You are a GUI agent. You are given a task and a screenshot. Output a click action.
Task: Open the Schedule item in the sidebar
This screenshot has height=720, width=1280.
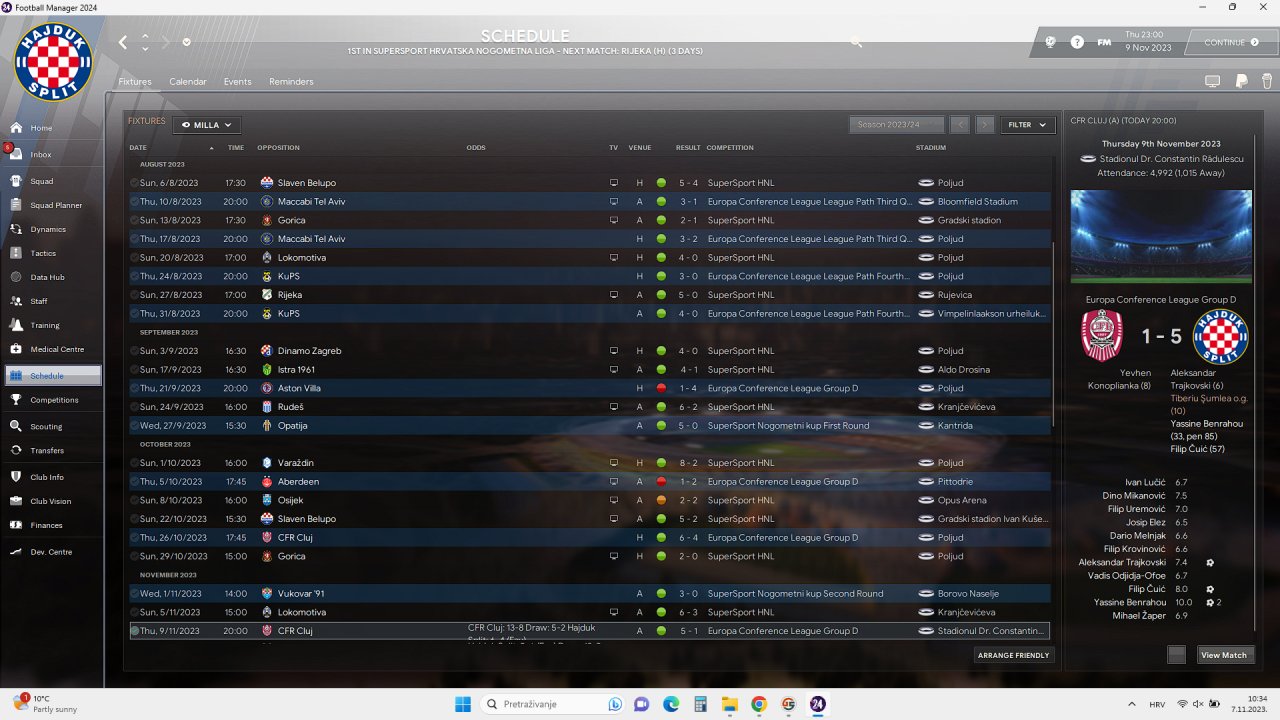click(53, 376)
